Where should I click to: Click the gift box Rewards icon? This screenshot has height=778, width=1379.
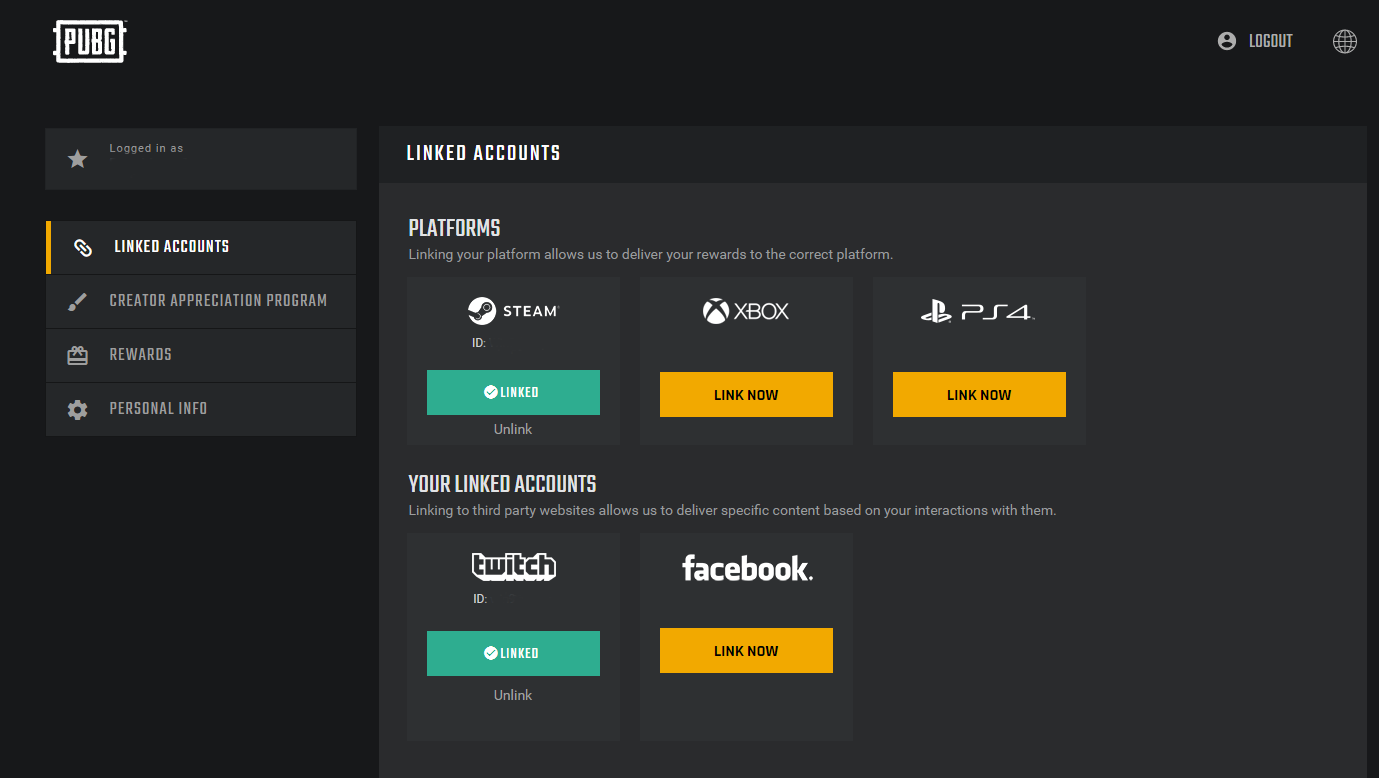click(77, 355)
